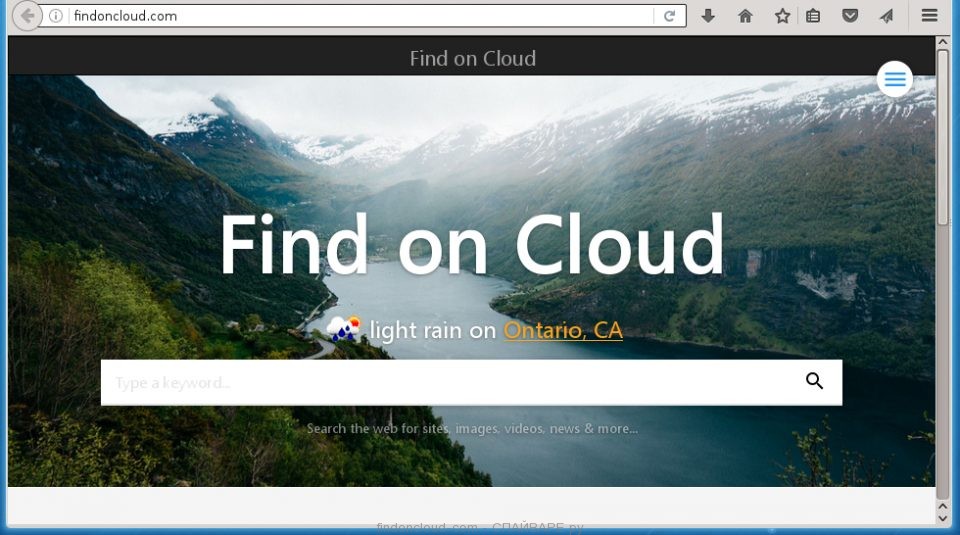960x535 pixels.
Task: Go to the browser Home icon
Action: click(745, 16)
